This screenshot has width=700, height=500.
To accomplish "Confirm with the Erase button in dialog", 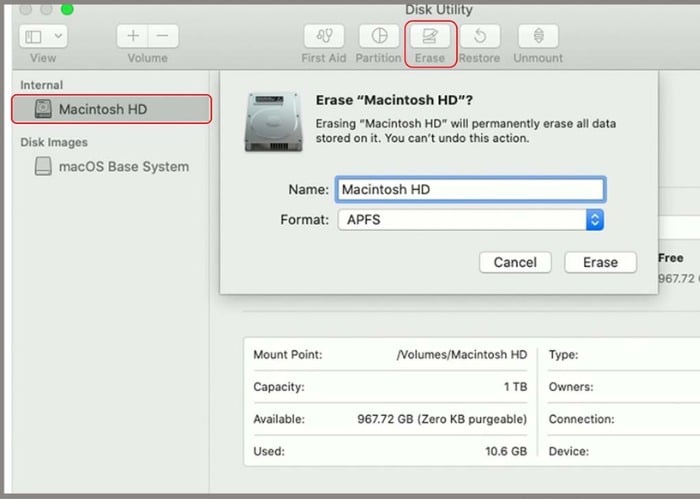I will point(600,262).
